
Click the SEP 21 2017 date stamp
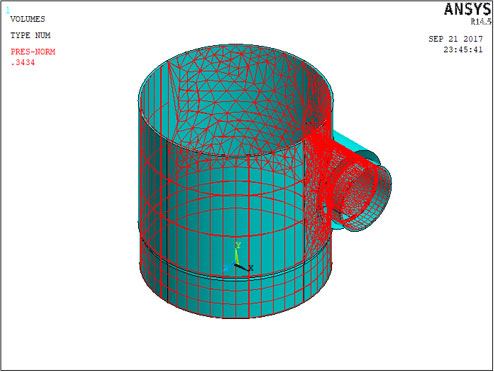[x=456, y=39]
